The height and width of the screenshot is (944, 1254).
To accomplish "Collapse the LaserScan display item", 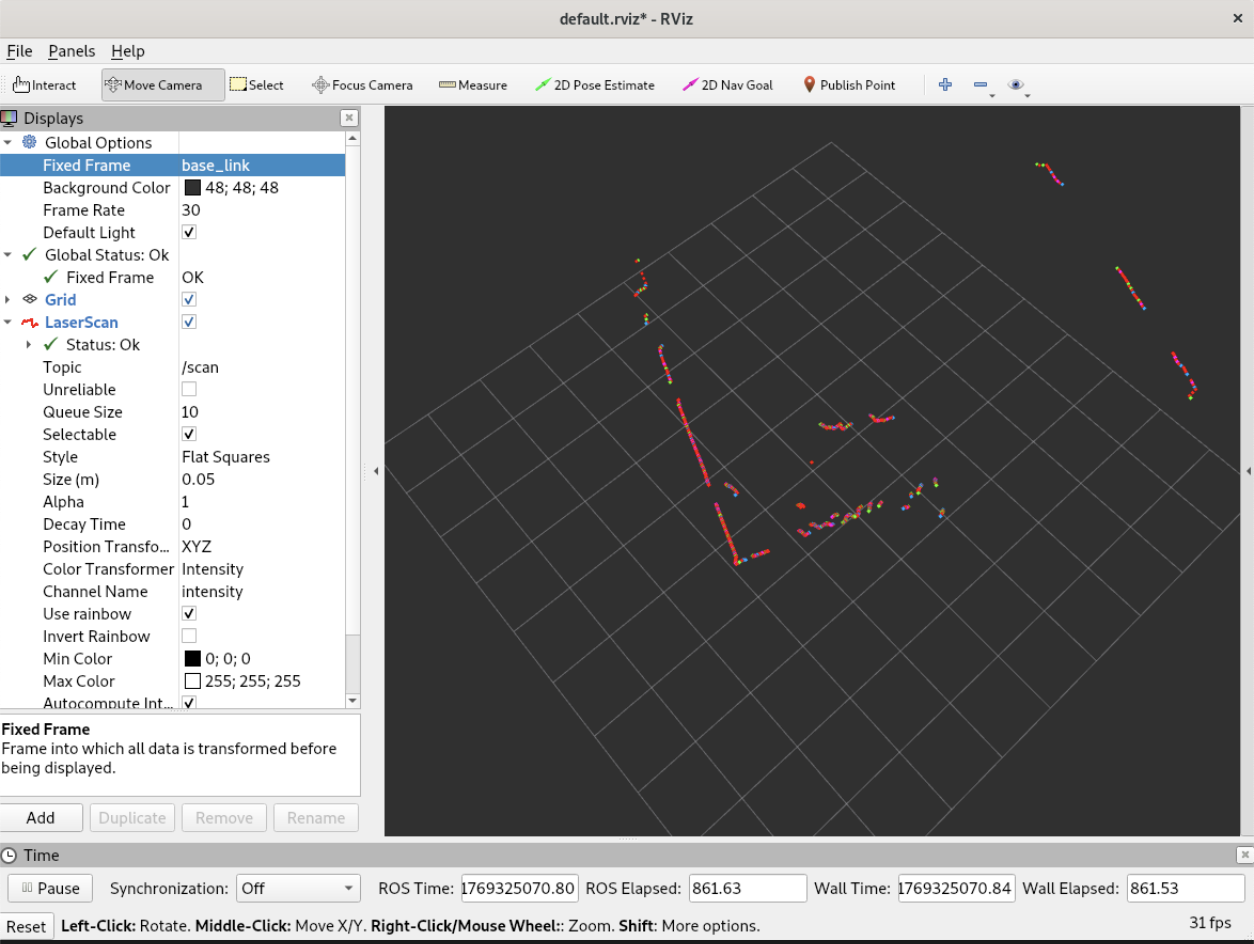I will (x=8, y=322).
